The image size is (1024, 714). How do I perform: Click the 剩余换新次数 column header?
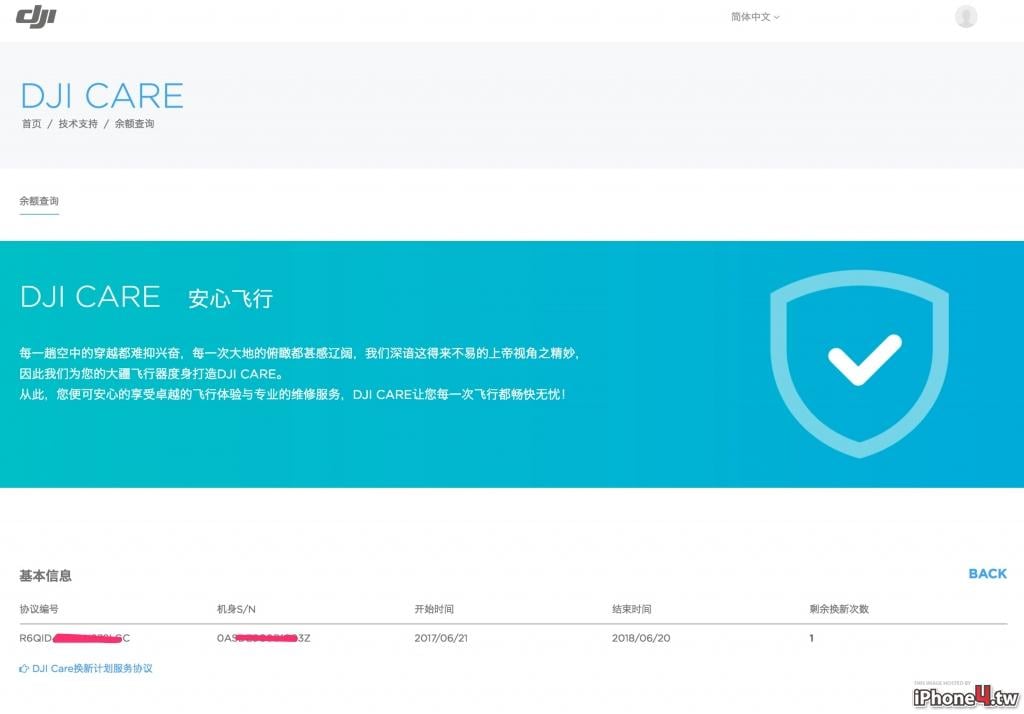(839, 609)
